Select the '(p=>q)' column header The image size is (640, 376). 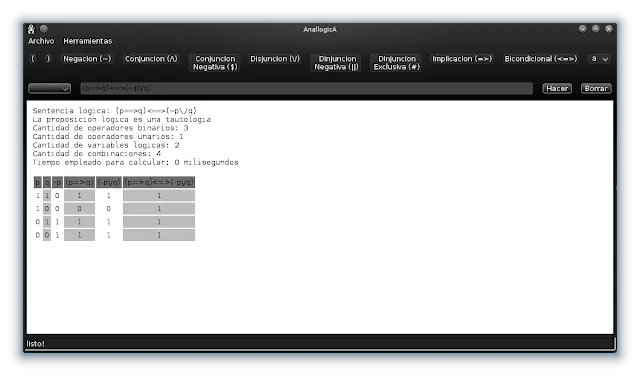point(79,182)
